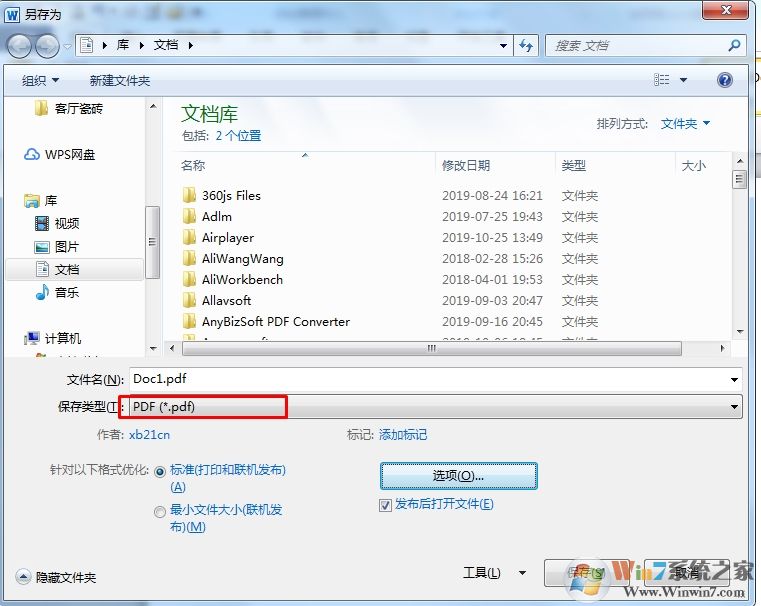
Task: Sort by the 大小 column header
Action: coord(694,165)
